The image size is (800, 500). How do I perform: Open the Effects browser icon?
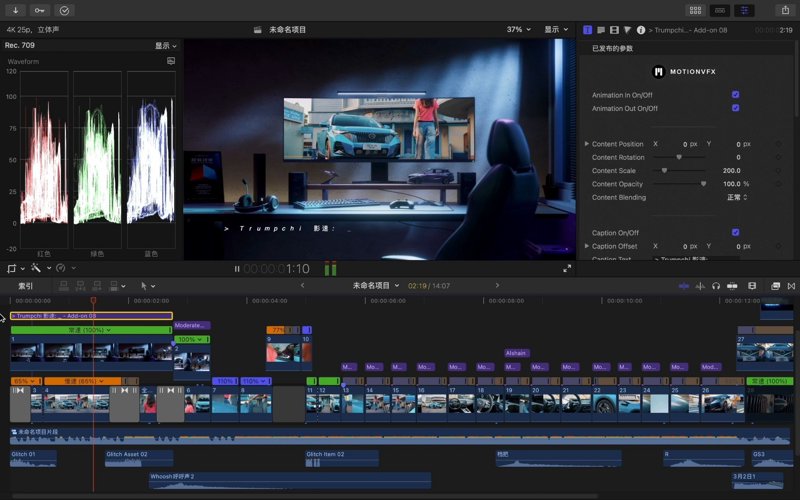click(x=776, y=286)
